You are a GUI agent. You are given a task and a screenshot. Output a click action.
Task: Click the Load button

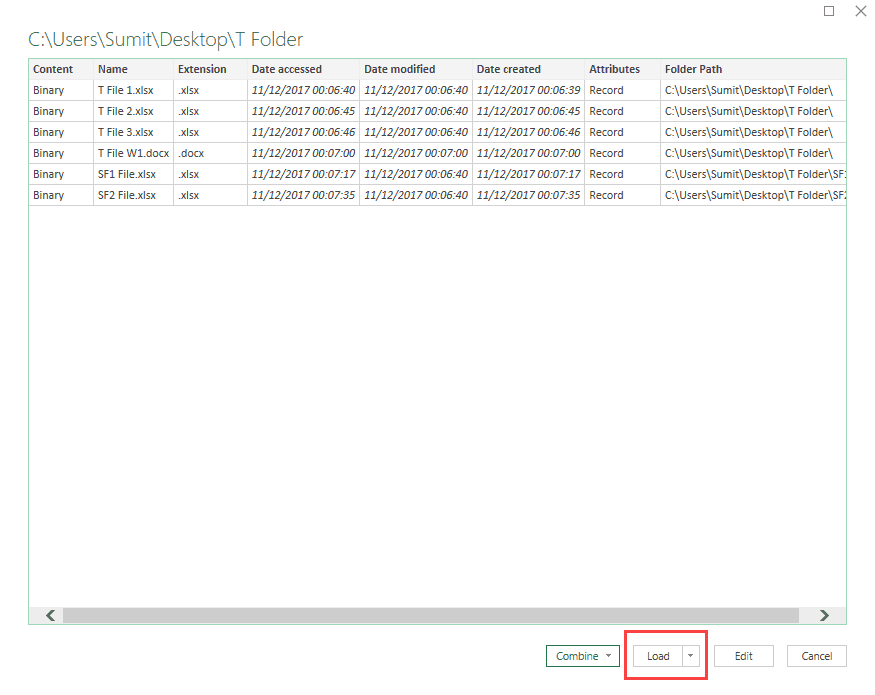tap(658, 655)
